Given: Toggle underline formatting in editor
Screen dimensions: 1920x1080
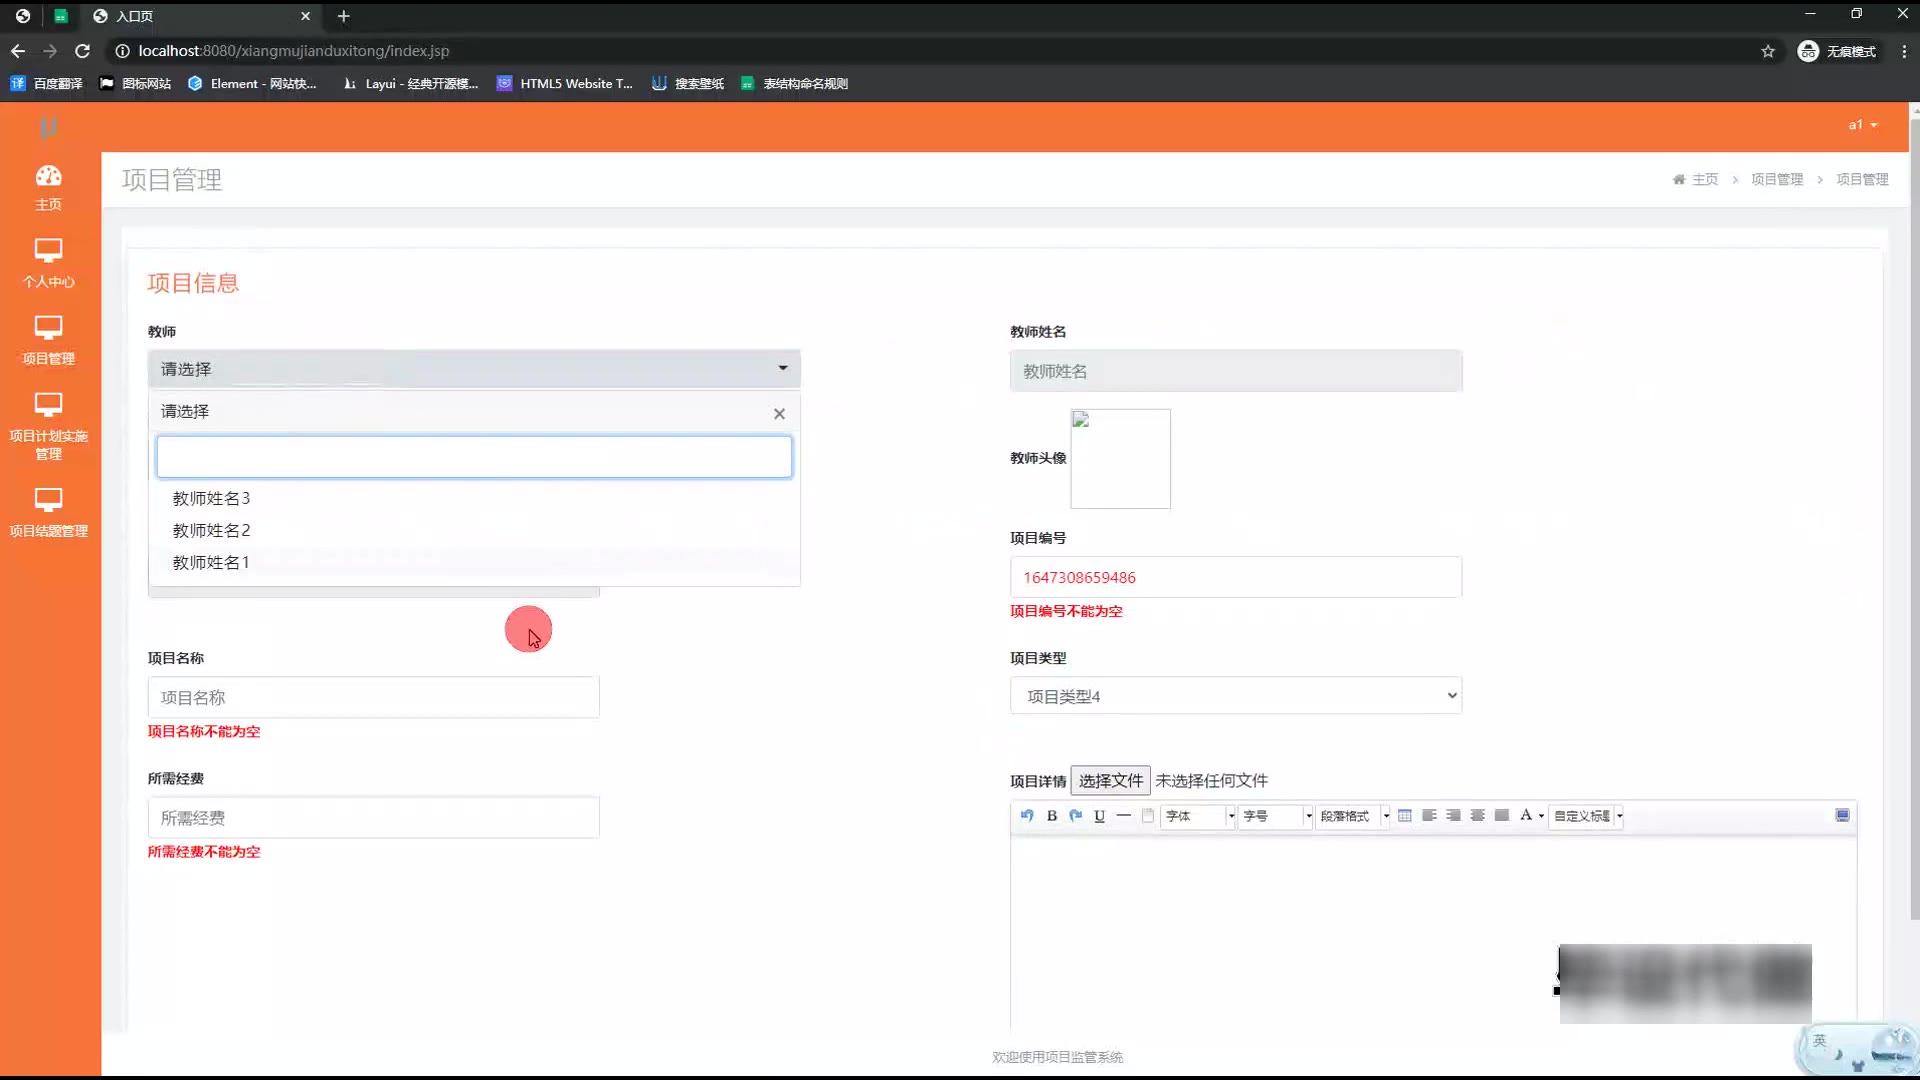Looking at the screenshot, I should 1100,816.
